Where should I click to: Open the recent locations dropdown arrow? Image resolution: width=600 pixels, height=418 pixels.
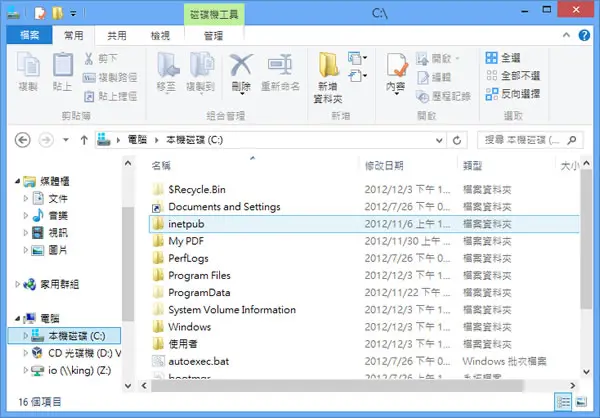pos(66,140)
